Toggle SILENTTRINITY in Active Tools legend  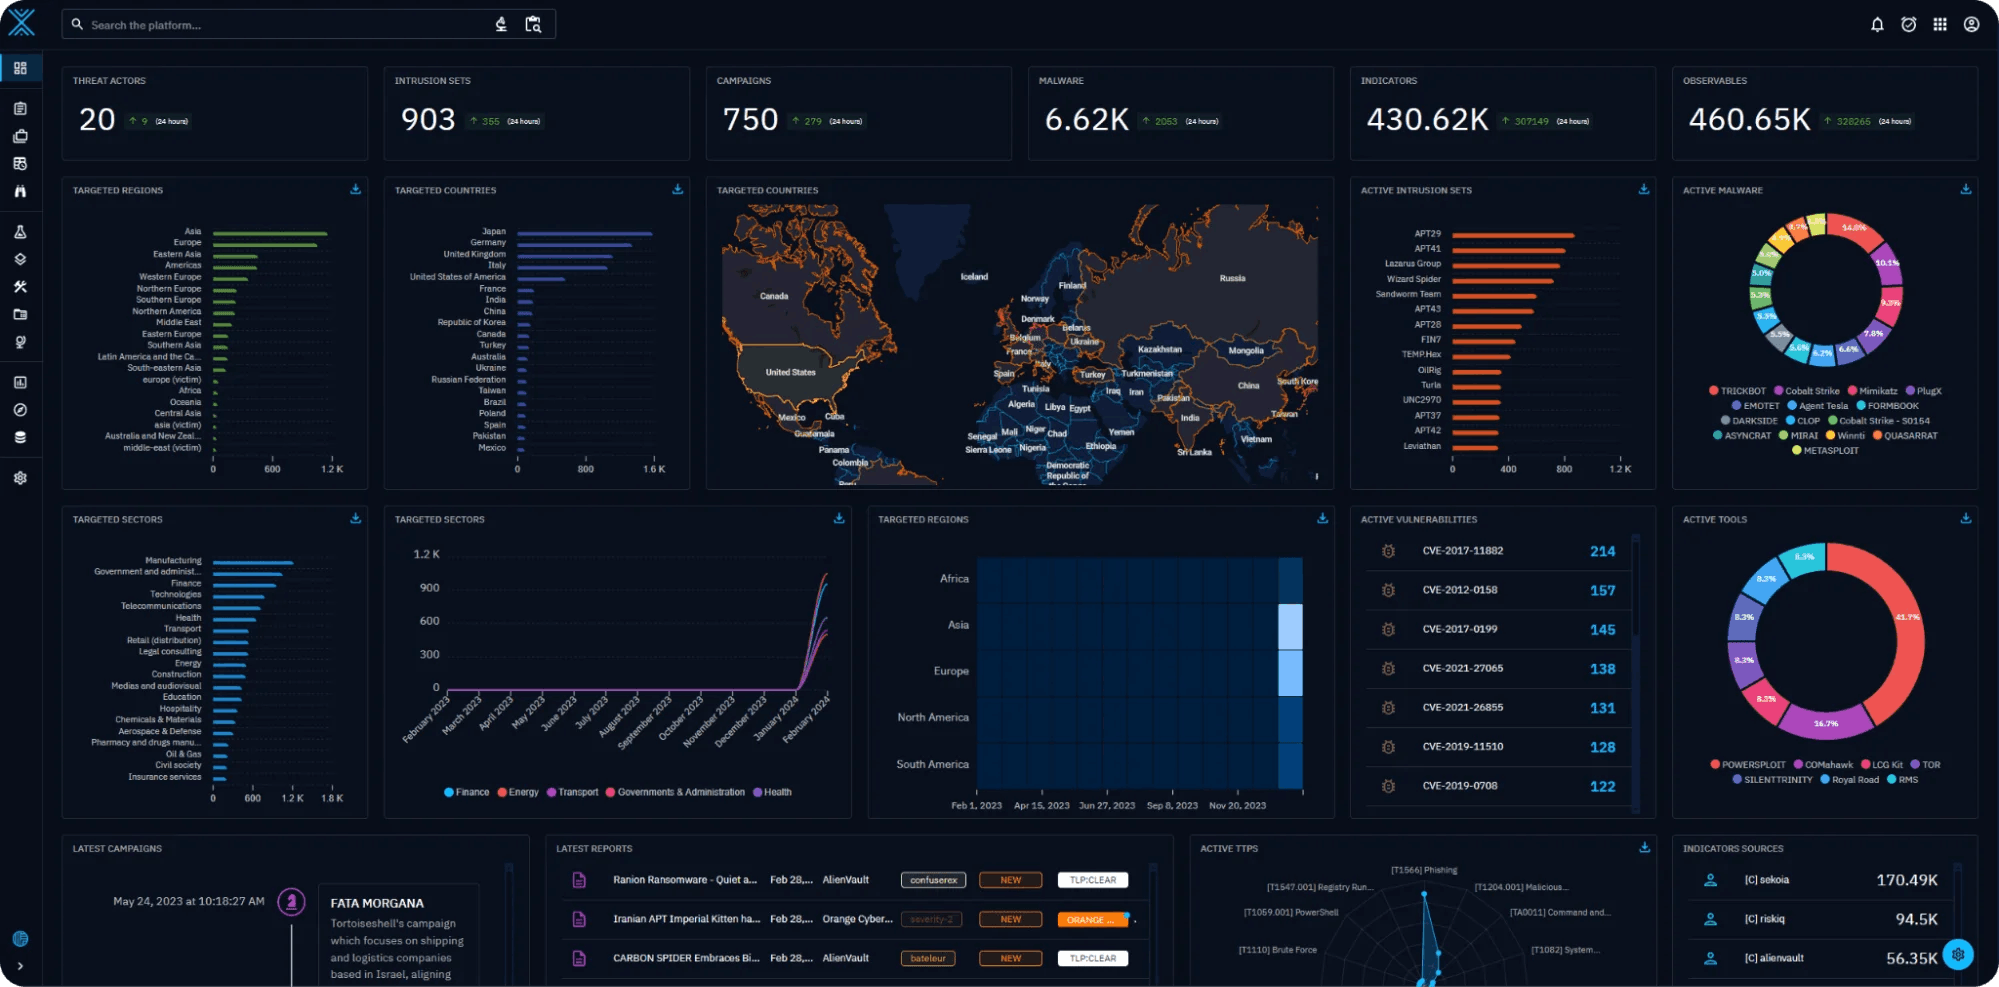1772,780
